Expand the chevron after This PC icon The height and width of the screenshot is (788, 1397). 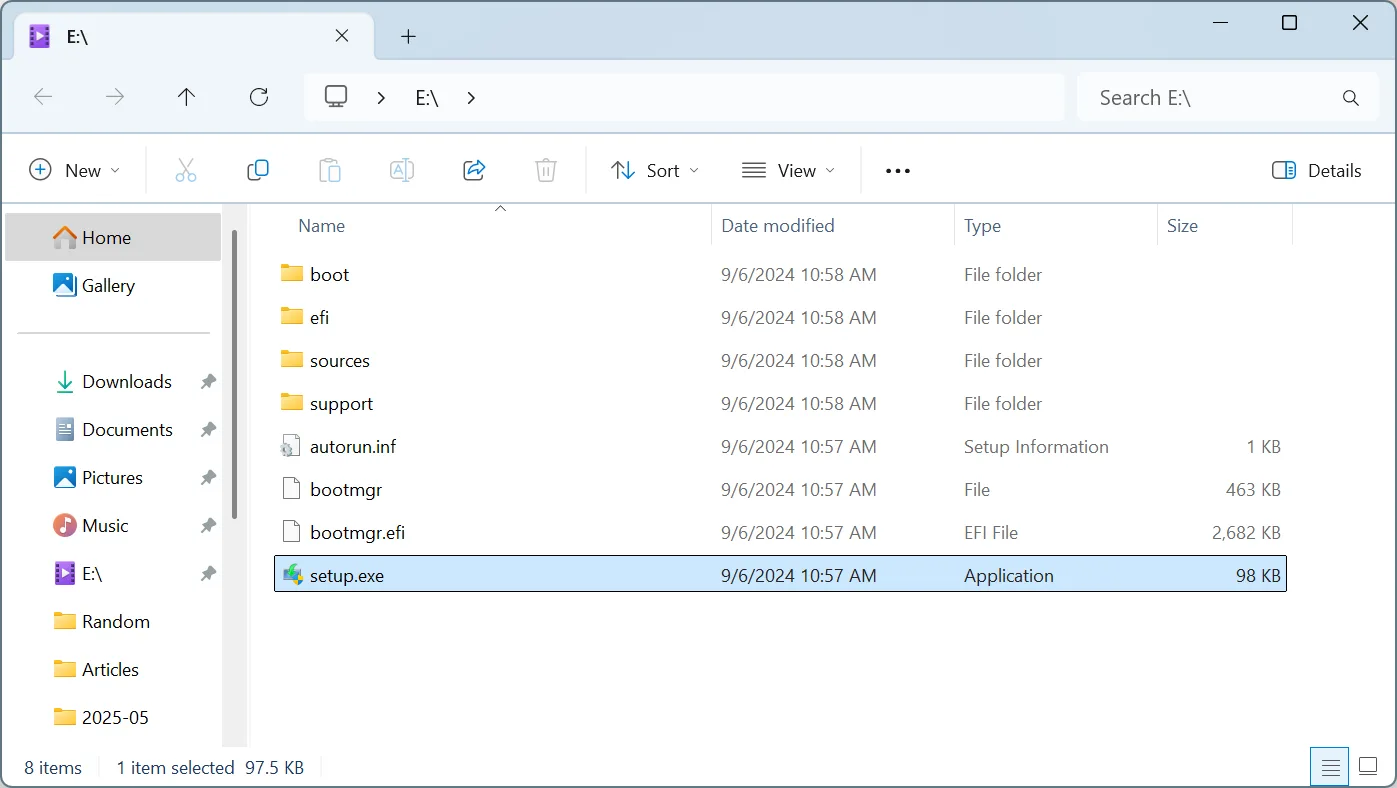click(381, 98)
